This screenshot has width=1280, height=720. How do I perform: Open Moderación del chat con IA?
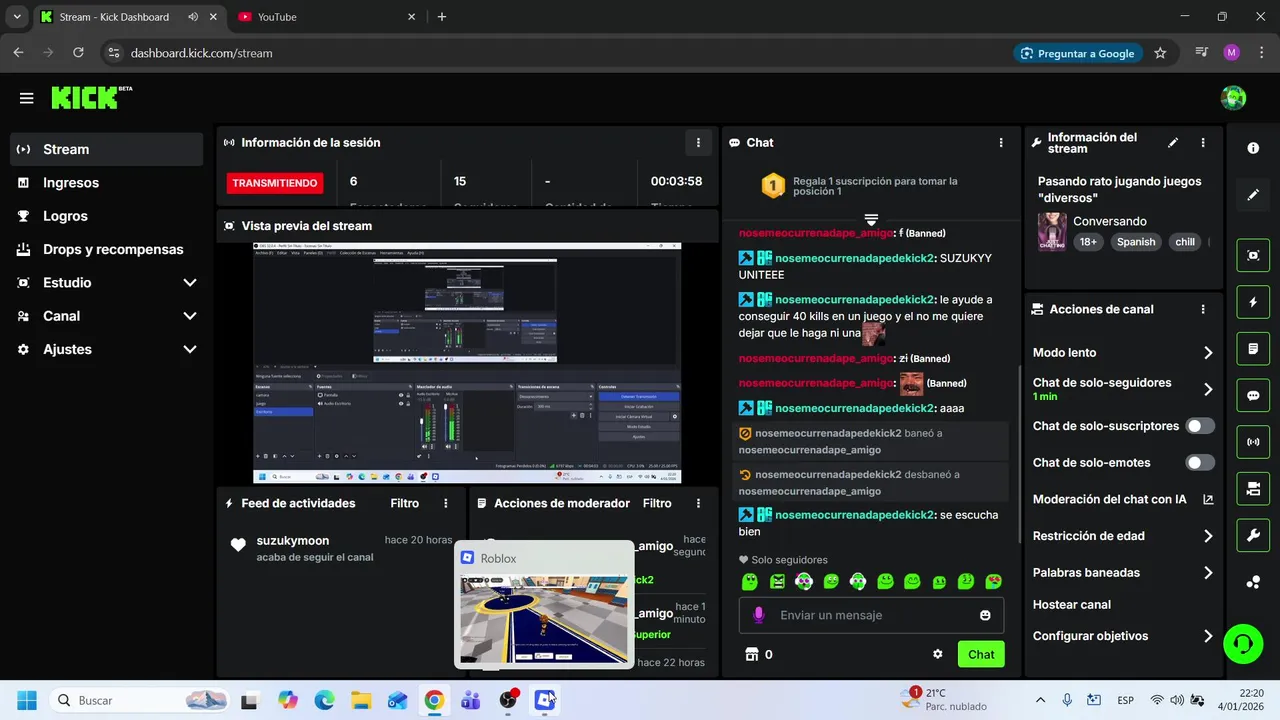click(1123, 499)
